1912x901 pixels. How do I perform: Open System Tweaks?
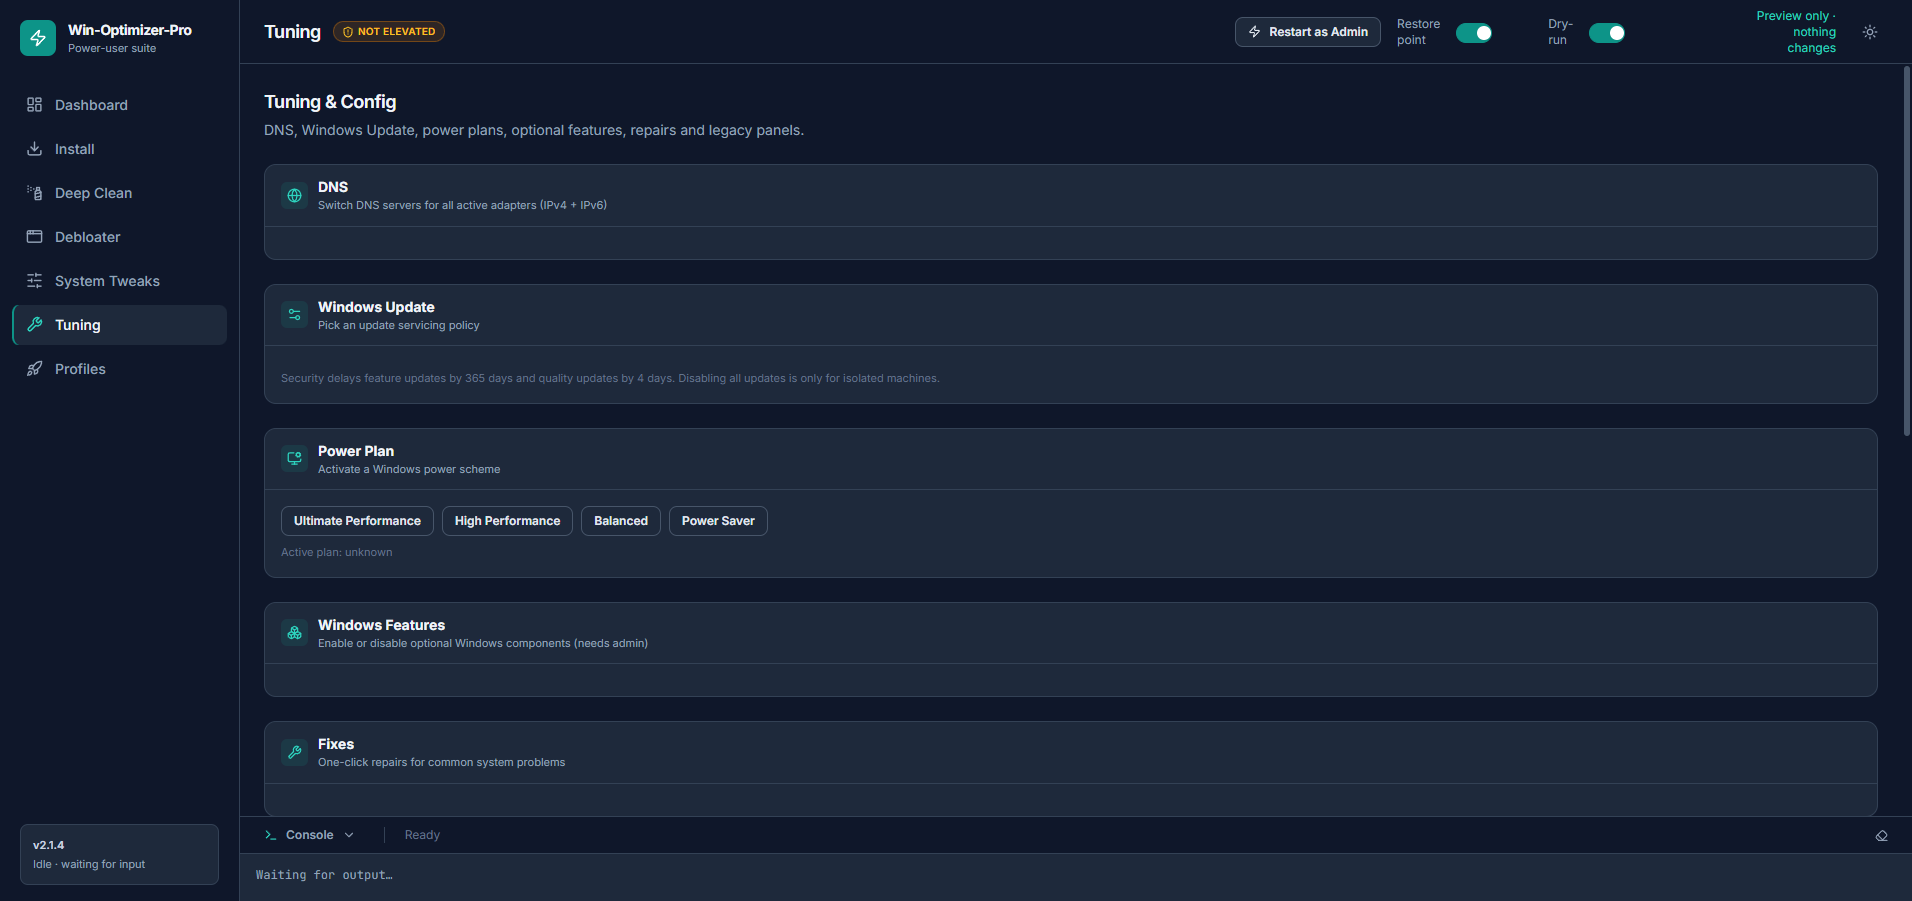[120, 281]
